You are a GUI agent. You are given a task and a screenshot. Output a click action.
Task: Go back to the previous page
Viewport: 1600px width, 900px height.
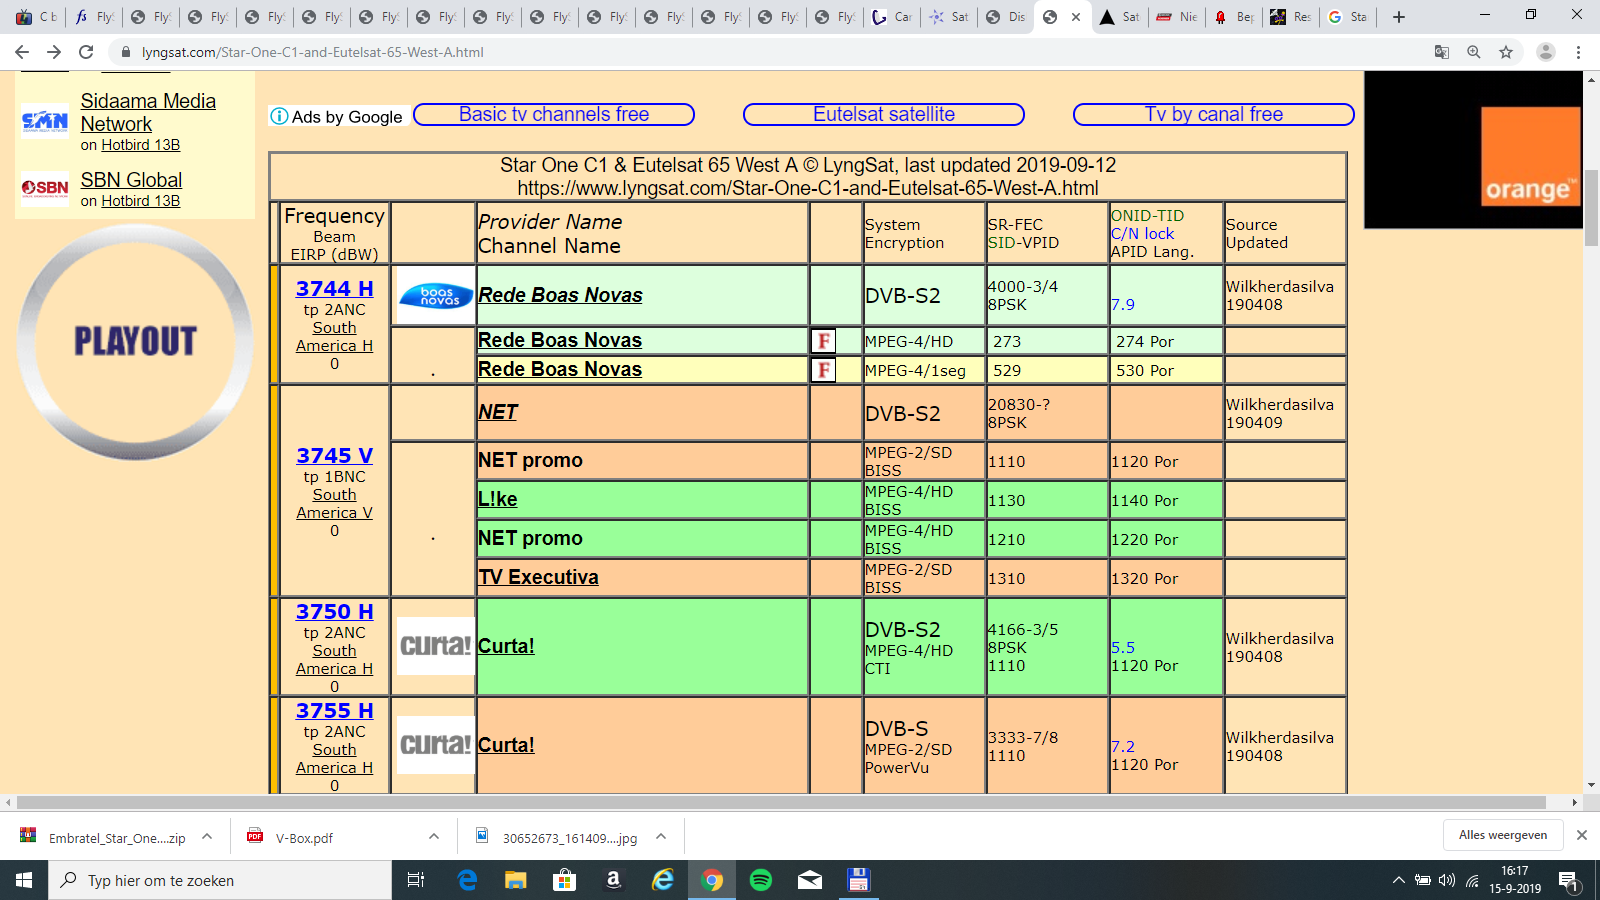tap(22, 52)
